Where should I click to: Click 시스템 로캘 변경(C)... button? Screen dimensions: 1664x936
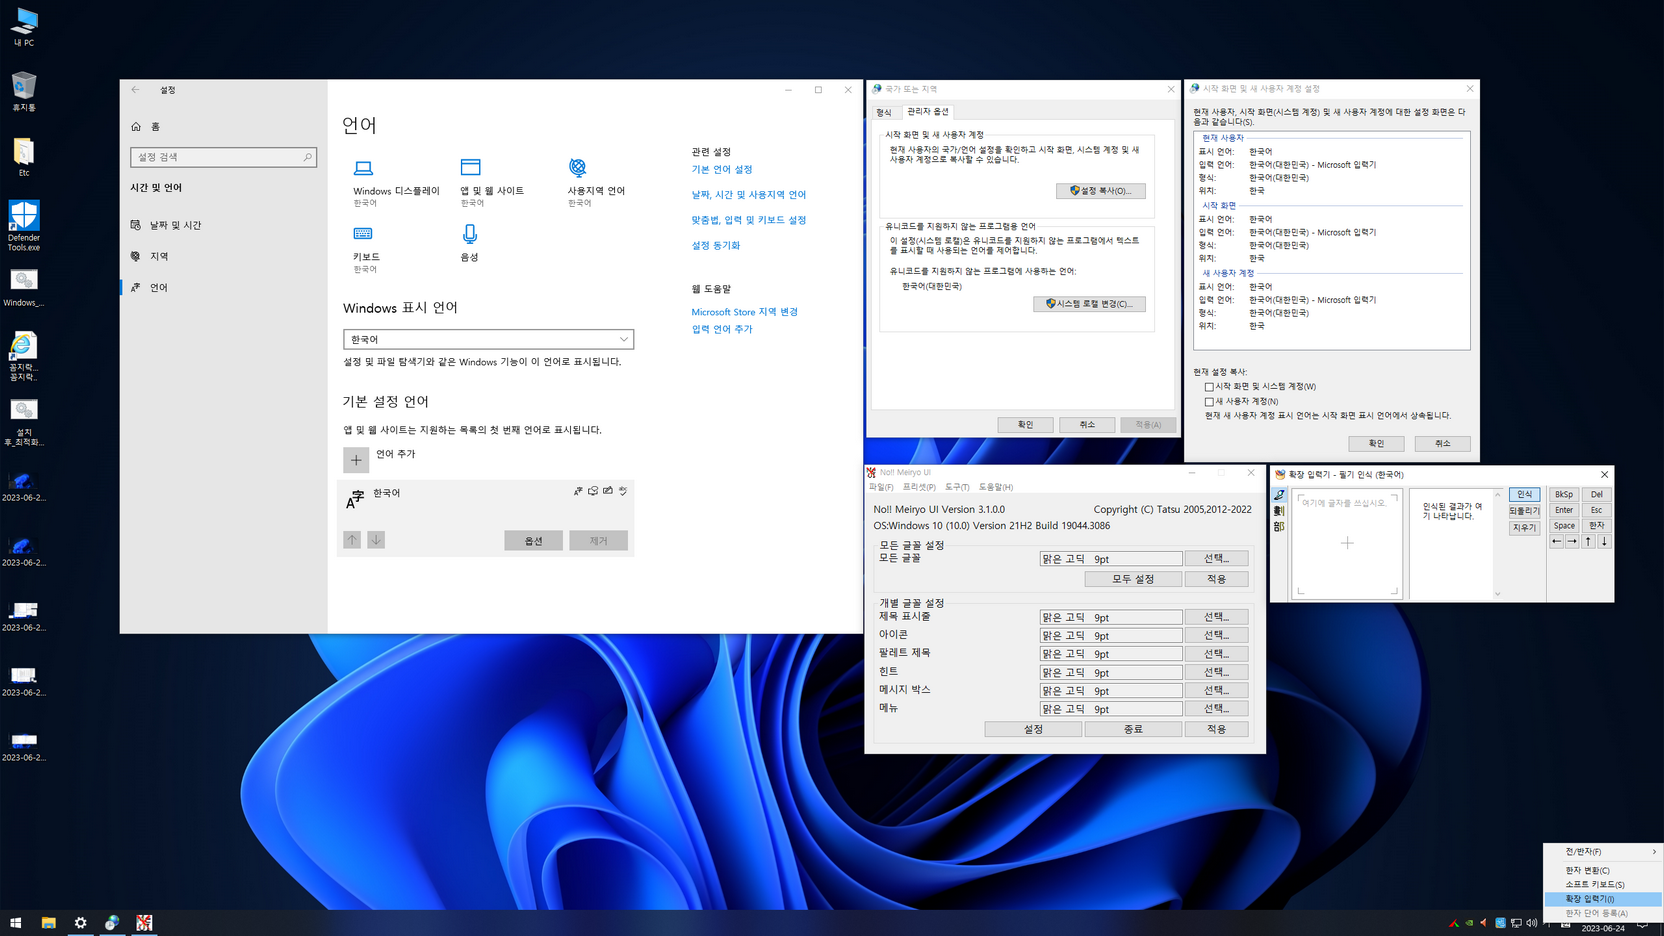(x=1089, y=304)
